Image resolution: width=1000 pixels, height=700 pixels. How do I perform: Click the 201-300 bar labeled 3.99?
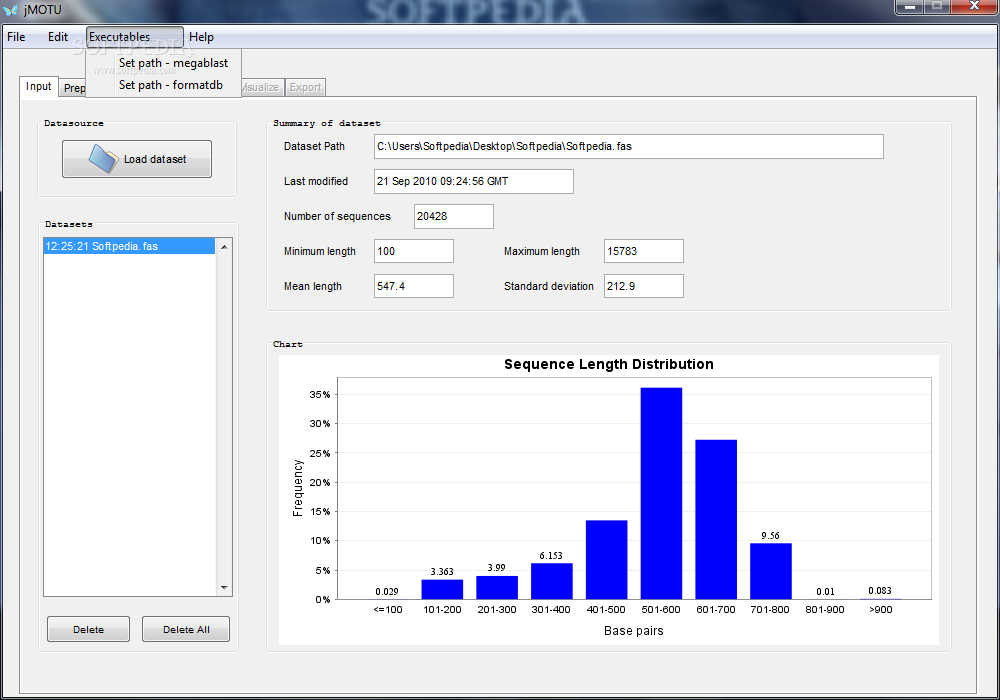pyautogui.click(x=497, y=588)
